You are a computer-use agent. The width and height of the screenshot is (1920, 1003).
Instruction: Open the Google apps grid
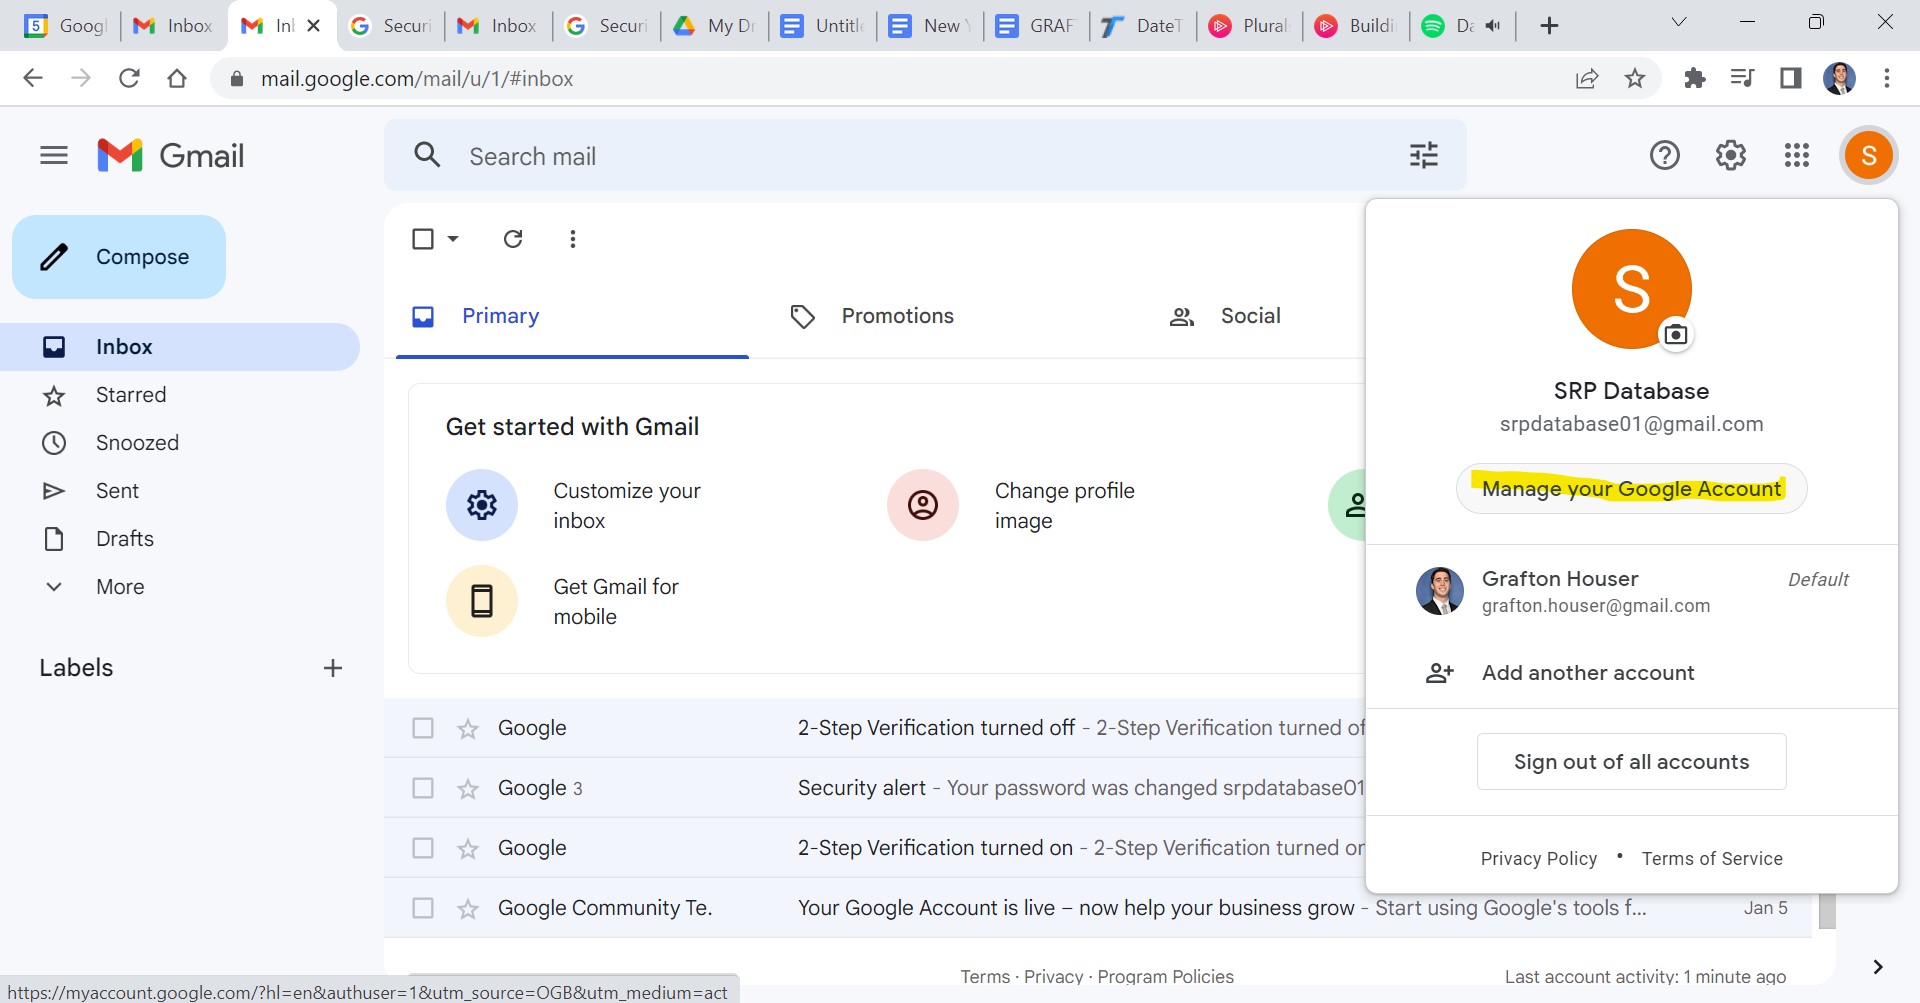click(1796, 155)
